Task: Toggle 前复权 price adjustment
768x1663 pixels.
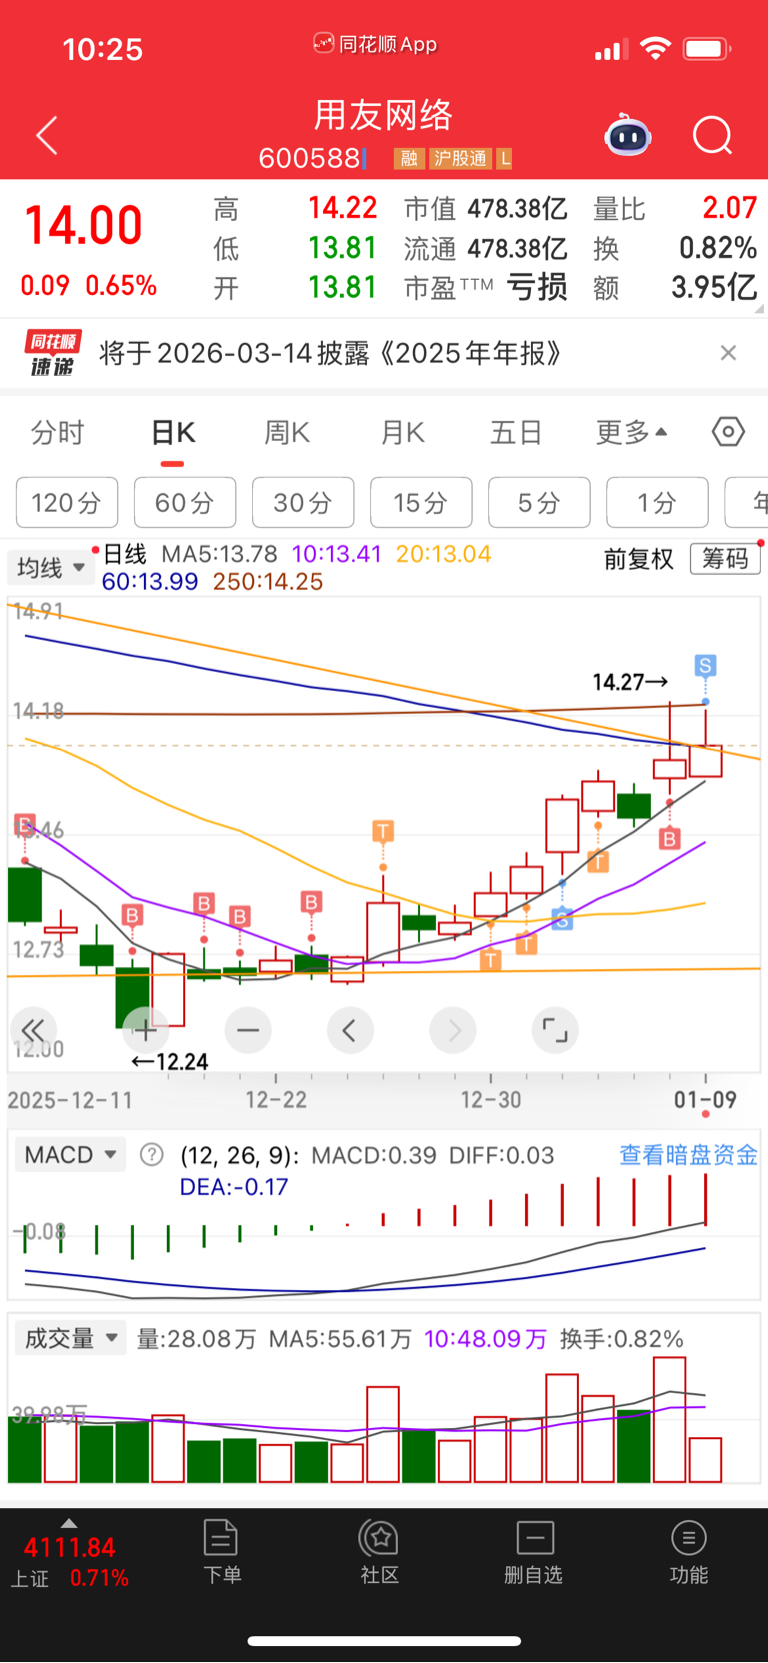Action: [639, 559]
